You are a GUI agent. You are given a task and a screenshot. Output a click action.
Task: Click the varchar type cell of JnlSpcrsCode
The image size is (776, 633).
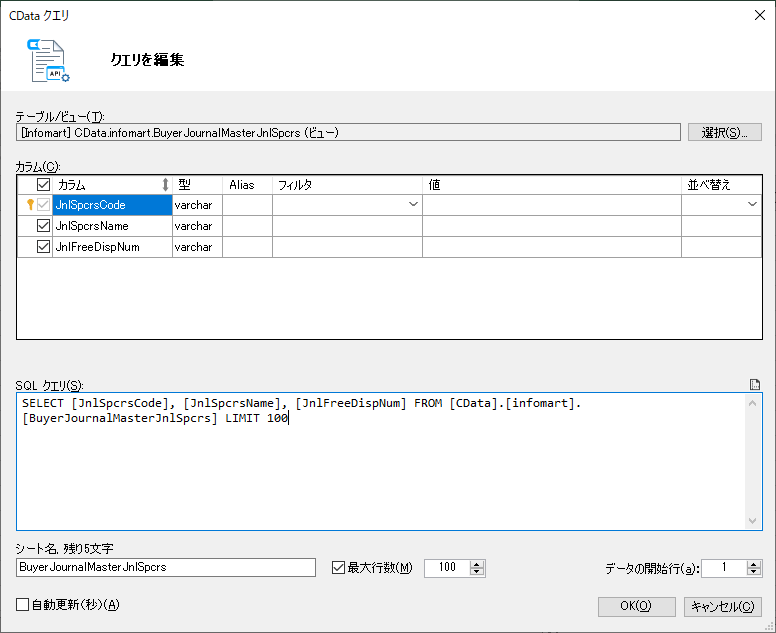[197, 204]
